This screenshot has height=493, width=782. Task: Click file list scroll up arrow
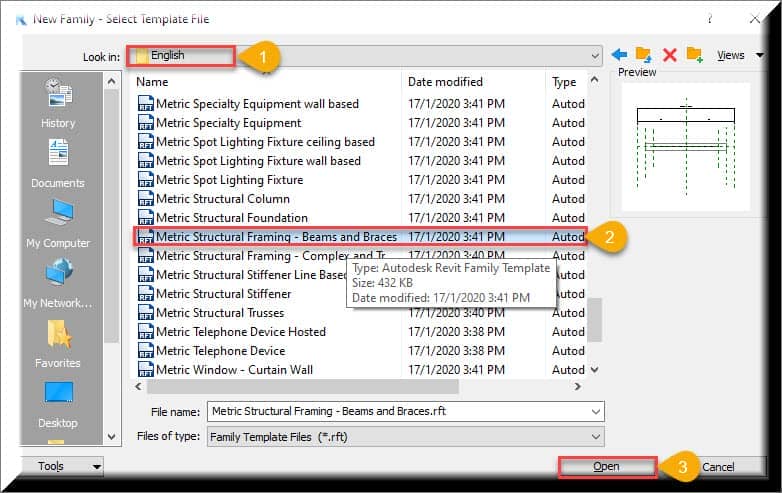pyautogui.click(x=594, y=80)
